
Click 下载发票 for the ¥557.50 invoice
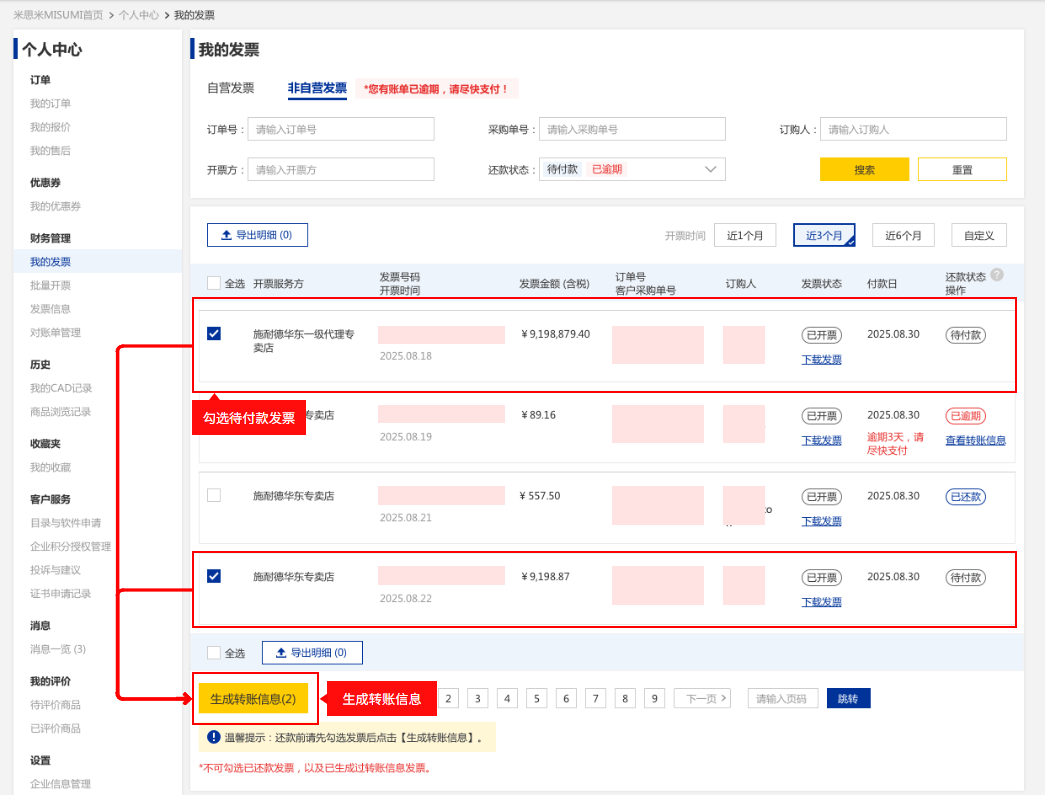821,521
